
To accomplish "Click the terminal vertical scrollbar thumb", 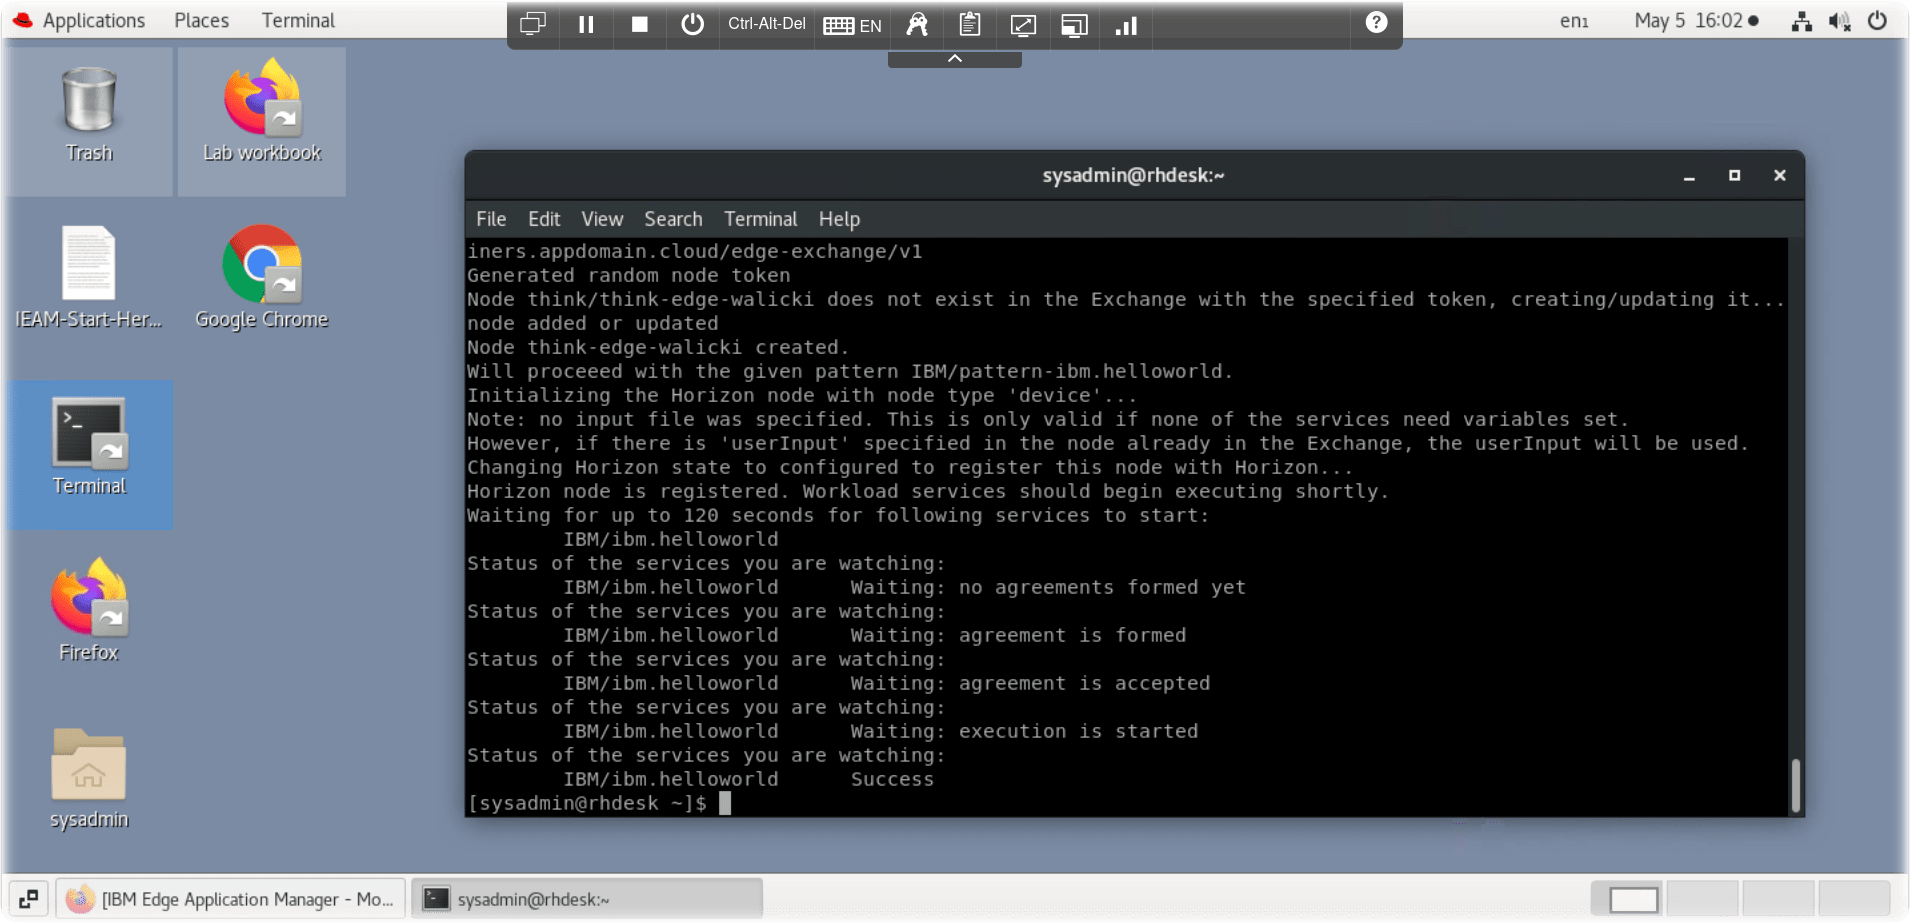I will [1796, 785].
